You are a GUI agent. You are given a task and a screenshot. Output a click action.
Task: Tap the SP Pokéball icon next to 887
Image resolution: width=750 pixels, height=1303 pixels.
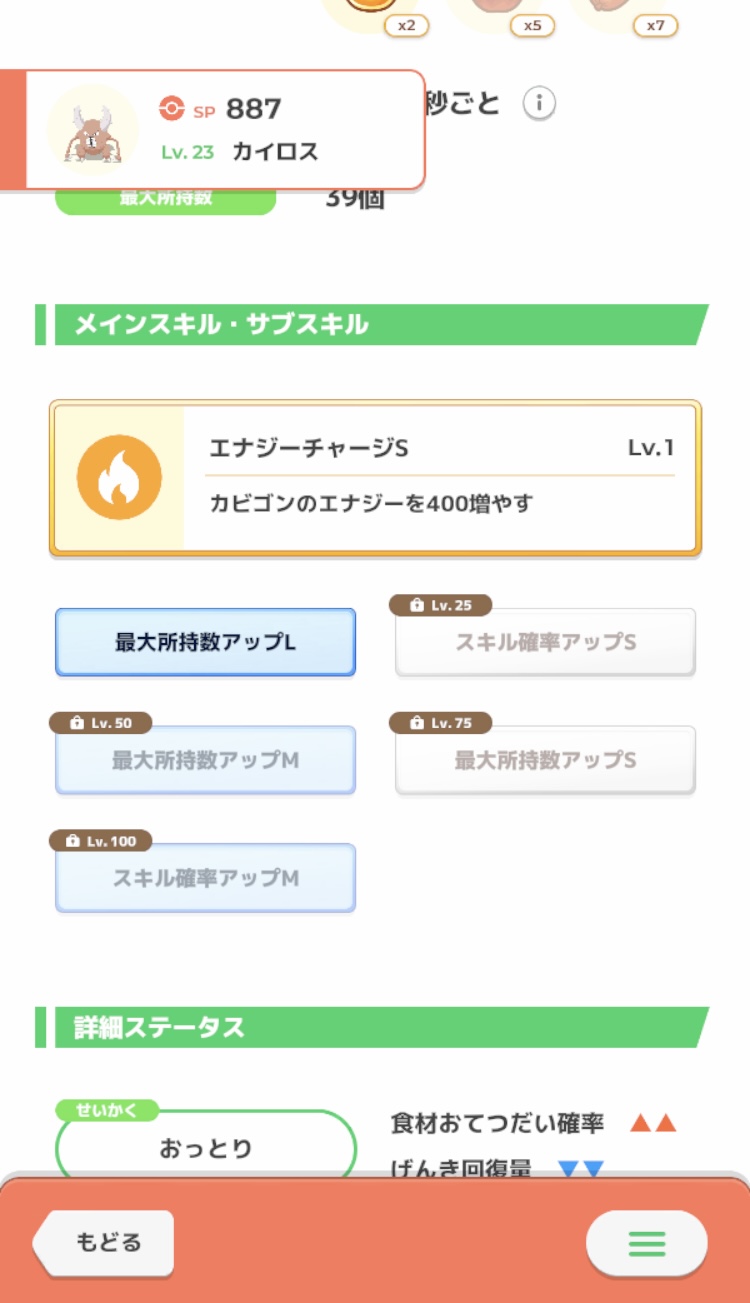[172, 108]
